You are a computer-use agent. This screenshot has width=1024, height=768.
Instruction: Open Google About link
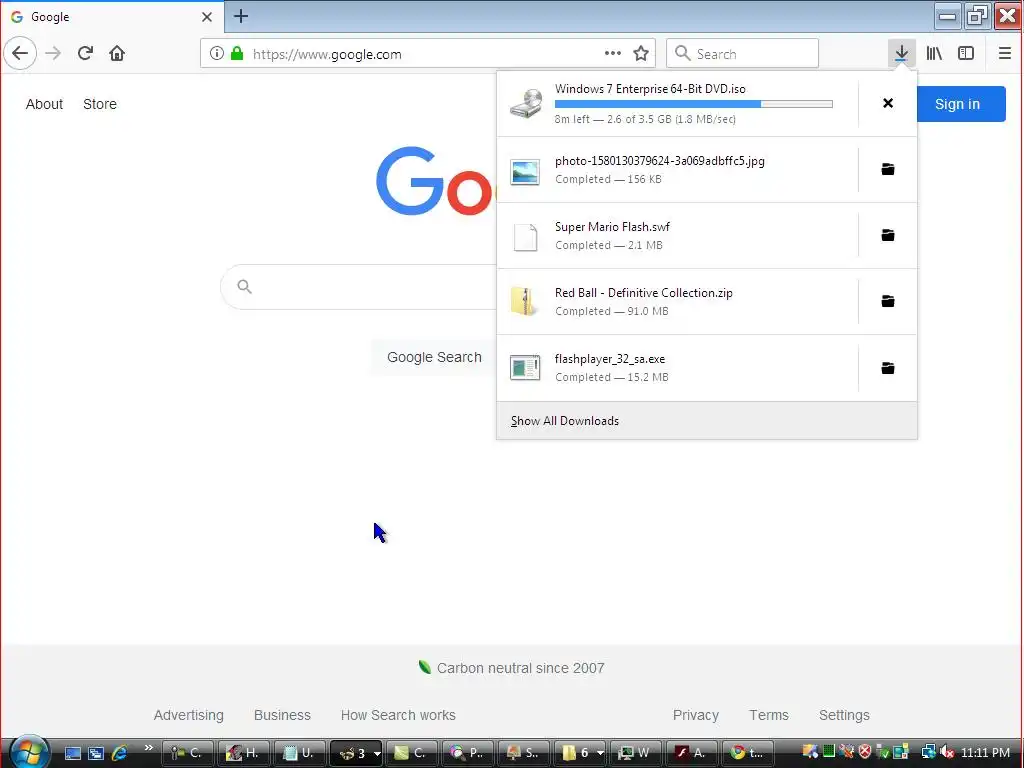pyautogui.click(x=44, y=104)
